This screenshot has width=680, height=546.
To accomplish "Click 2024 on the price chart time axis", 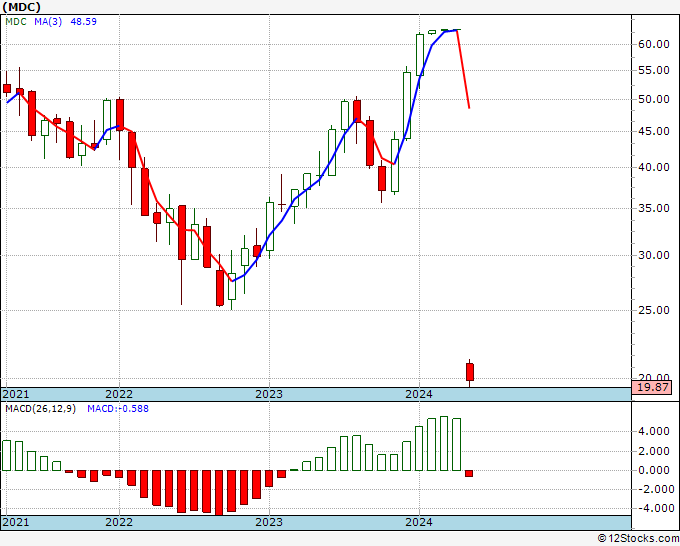I will tap(419, 395).
